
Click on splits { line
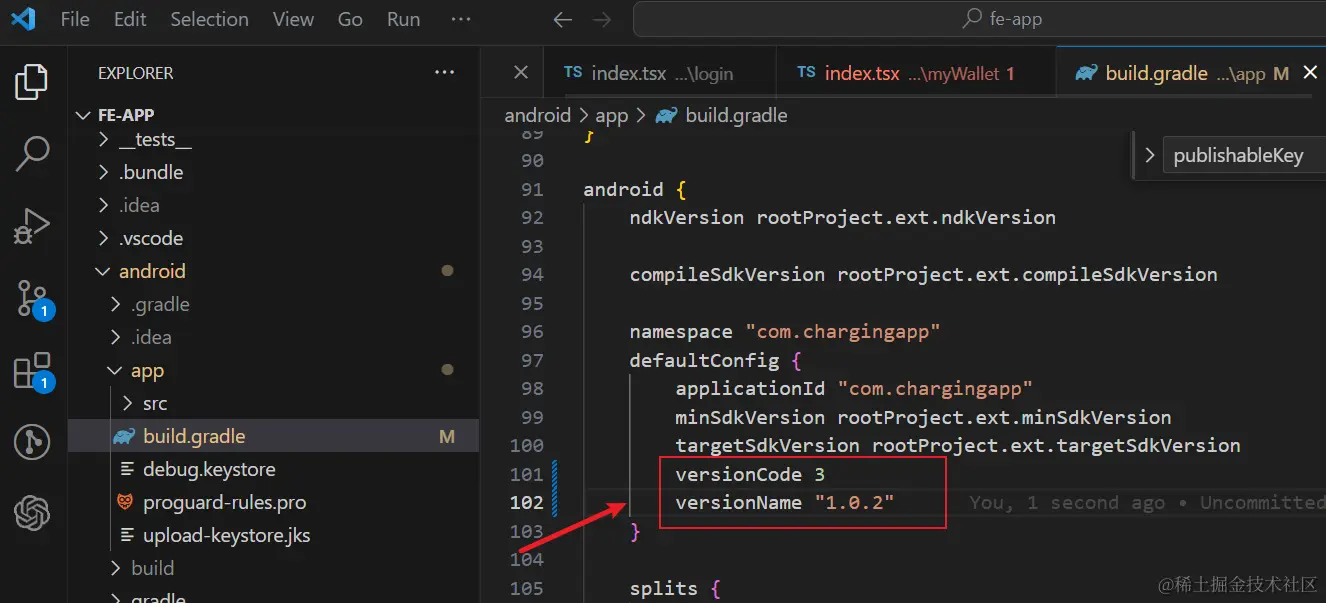[x=675, y=588]
